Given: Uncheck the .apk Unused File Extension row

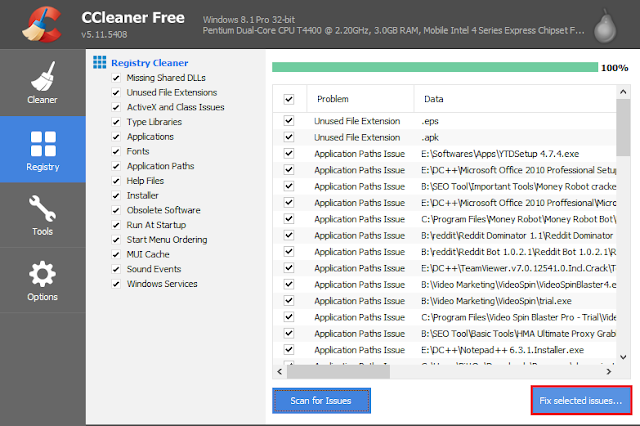Looking at the screenshot, I should click(x=289, y=137).
